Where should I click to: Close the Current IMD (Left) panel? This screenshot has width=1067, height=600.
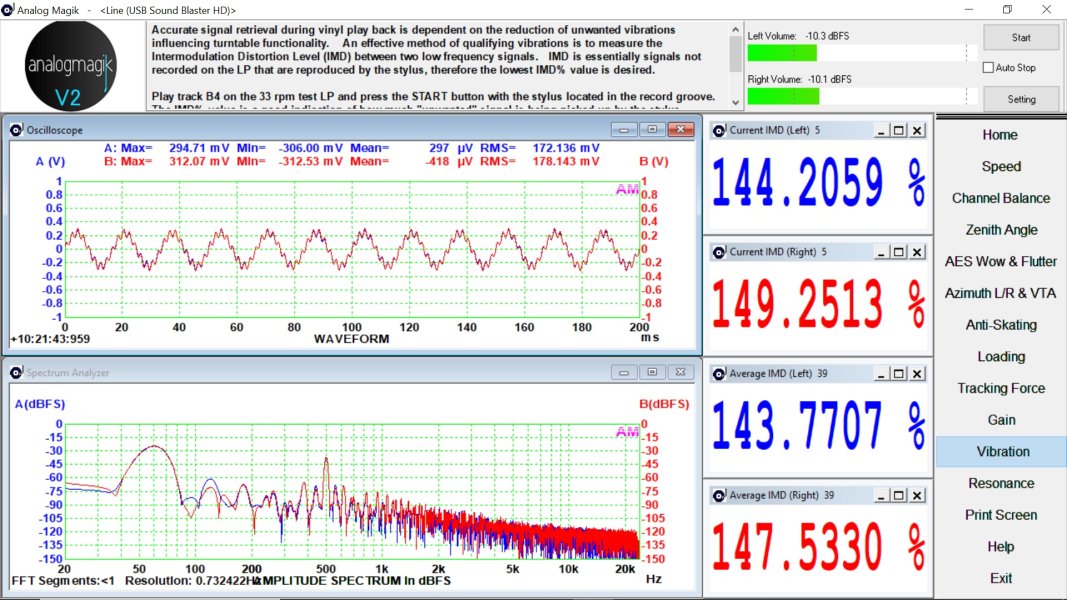pos(917,131)
